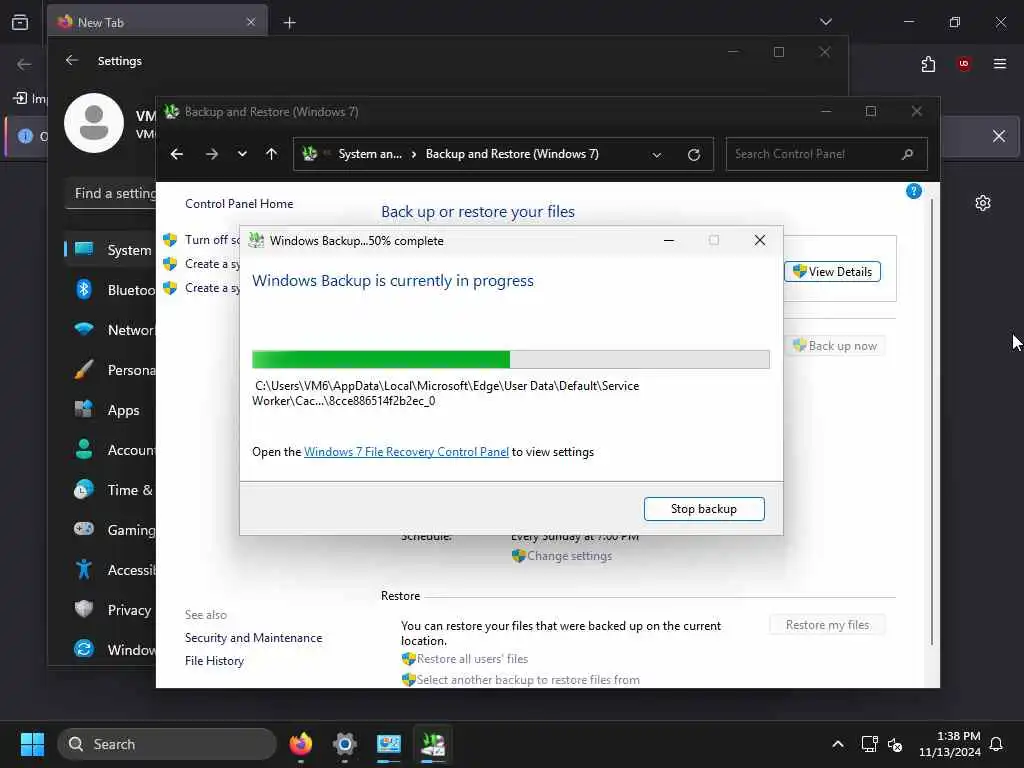Open the list all tabs dropdown
1024x768 pixels.
click(825, 22)
